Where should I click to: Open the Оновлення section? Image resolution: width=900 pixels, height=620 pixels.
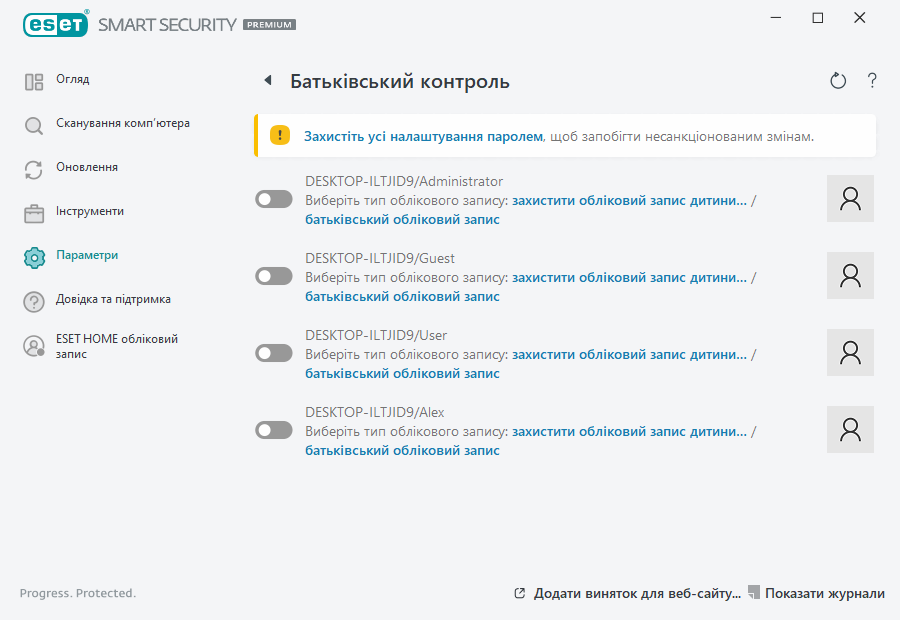point(87,168)
